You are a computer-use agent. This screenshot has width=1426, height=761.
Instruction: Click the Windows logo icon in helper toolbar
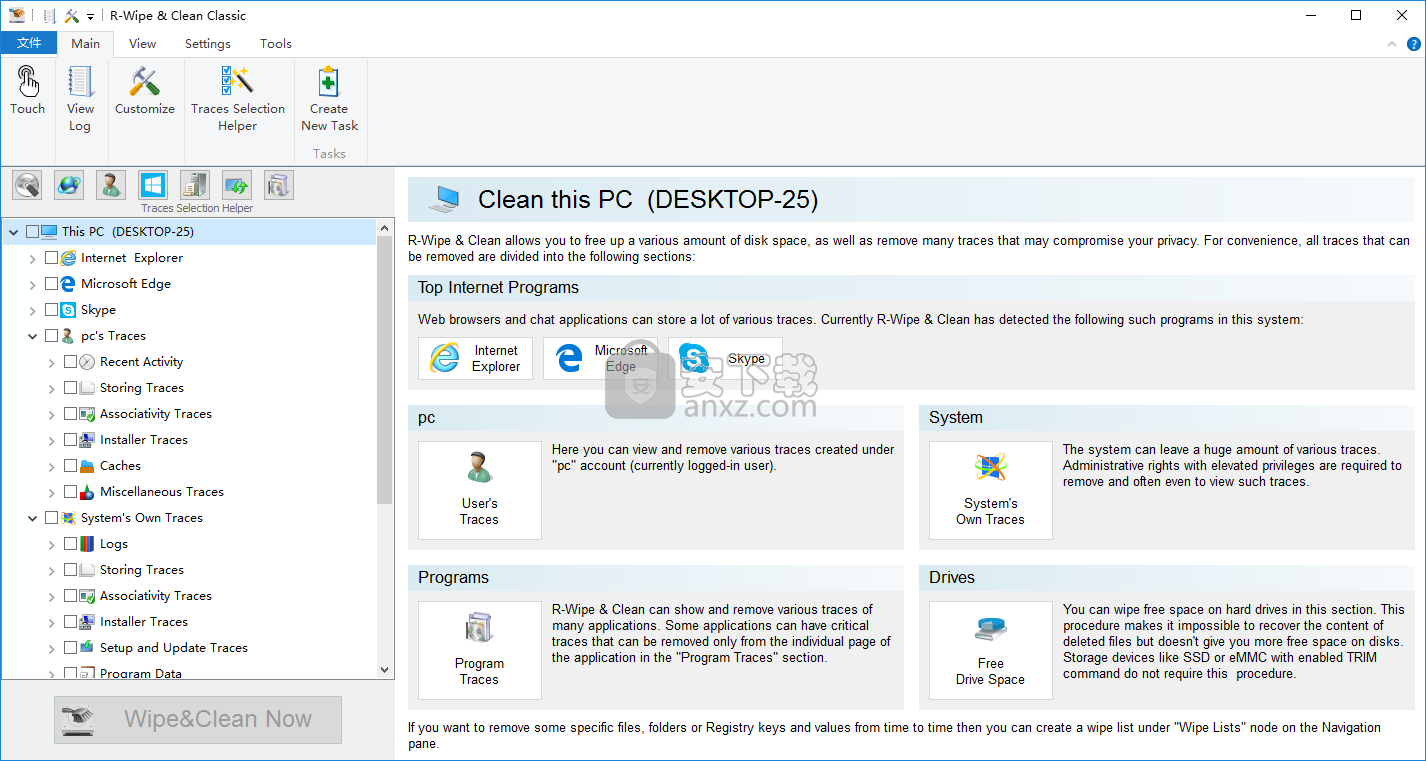tap(153, 185)
